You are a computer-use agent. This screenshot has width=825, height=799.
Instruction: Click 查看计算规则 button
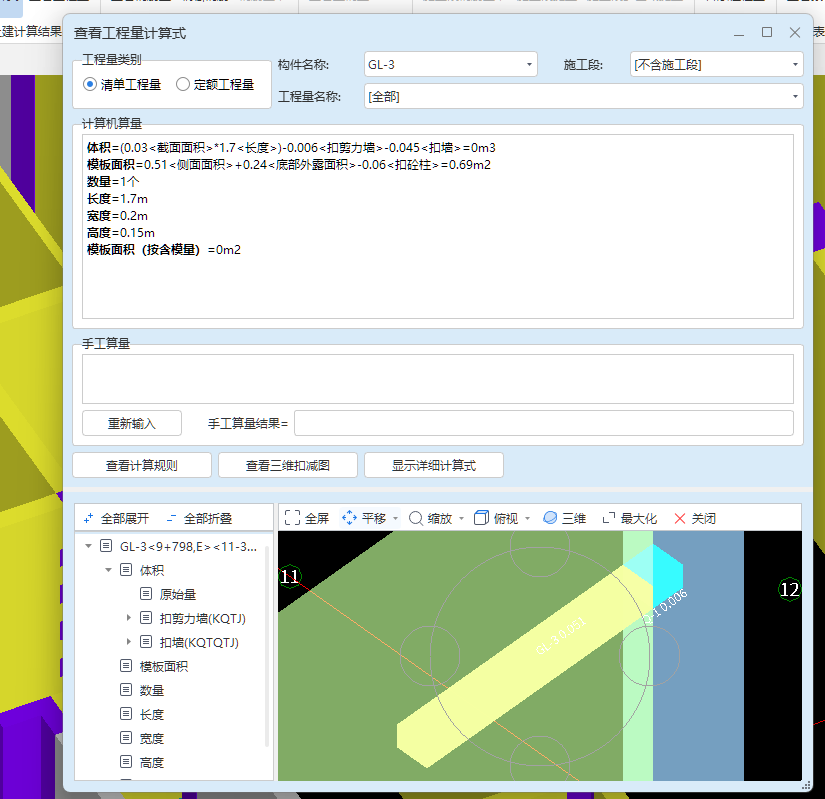coord(142,466)
